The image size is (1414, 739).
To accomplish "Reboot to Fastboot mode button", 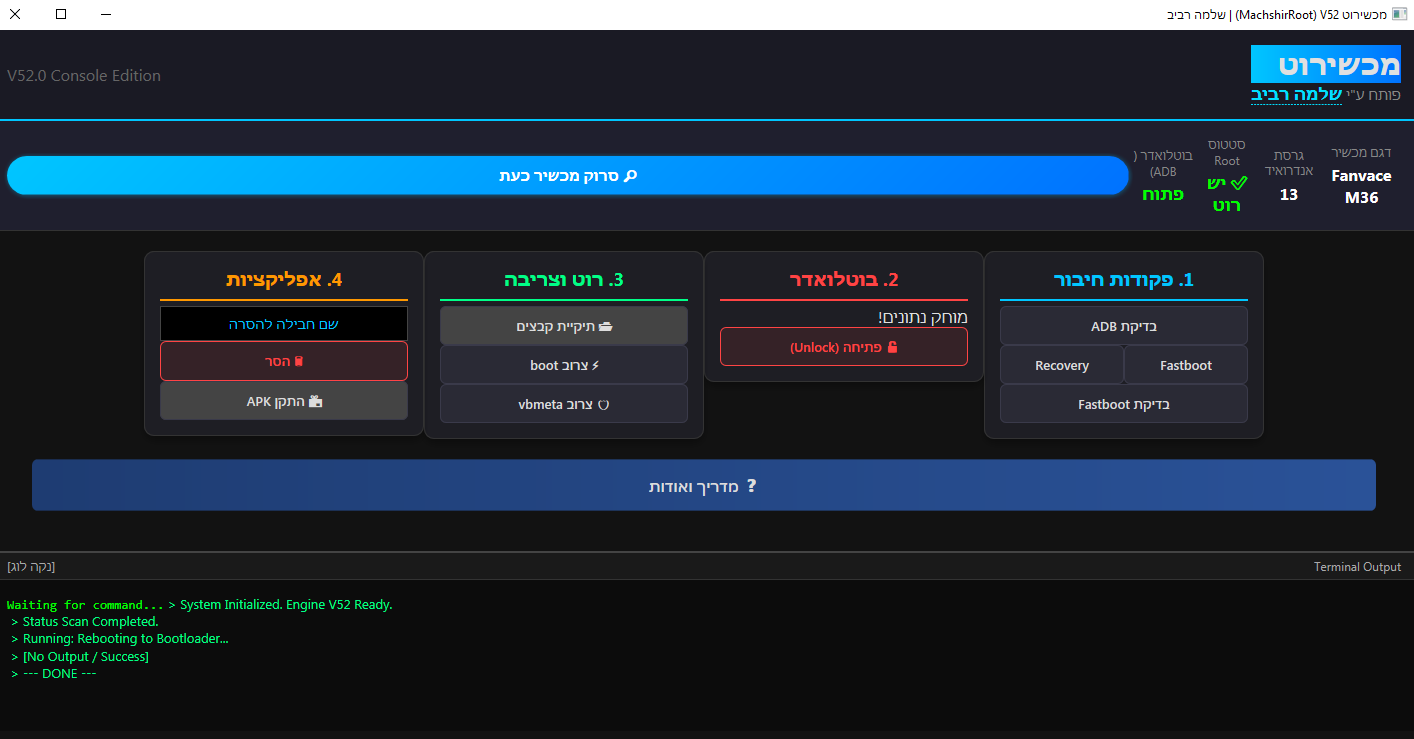I will click(1185, 365).
